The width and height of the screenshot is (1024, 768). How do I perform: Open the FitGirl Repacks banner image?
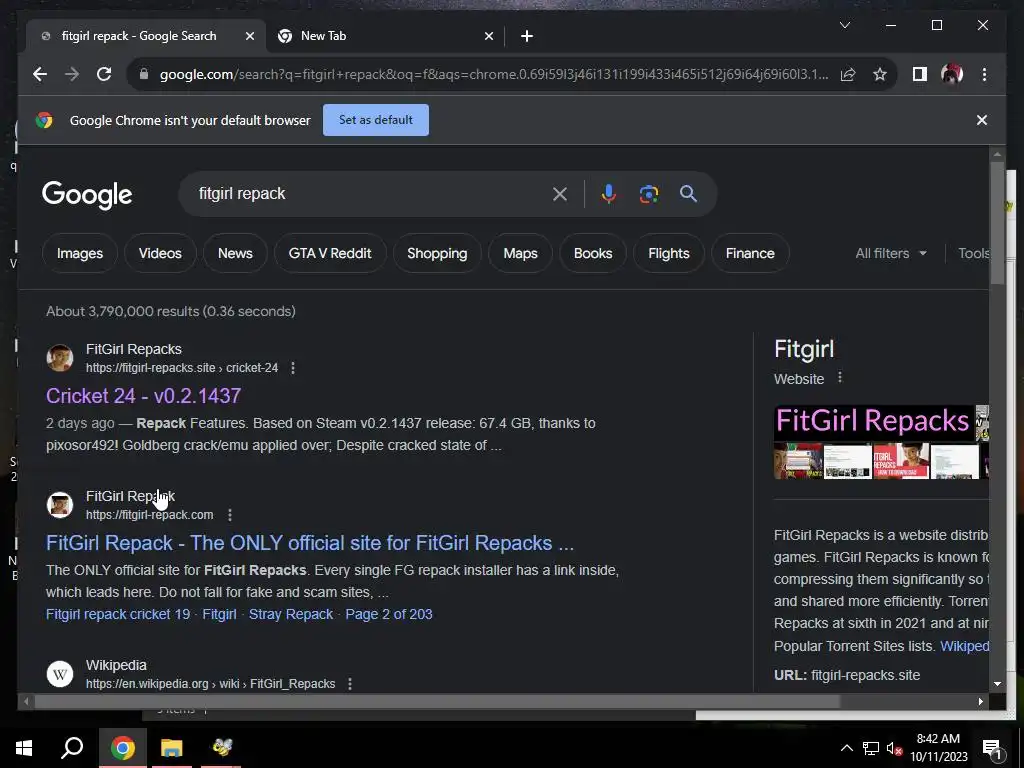pyautogui.click(x=874, y=422)
